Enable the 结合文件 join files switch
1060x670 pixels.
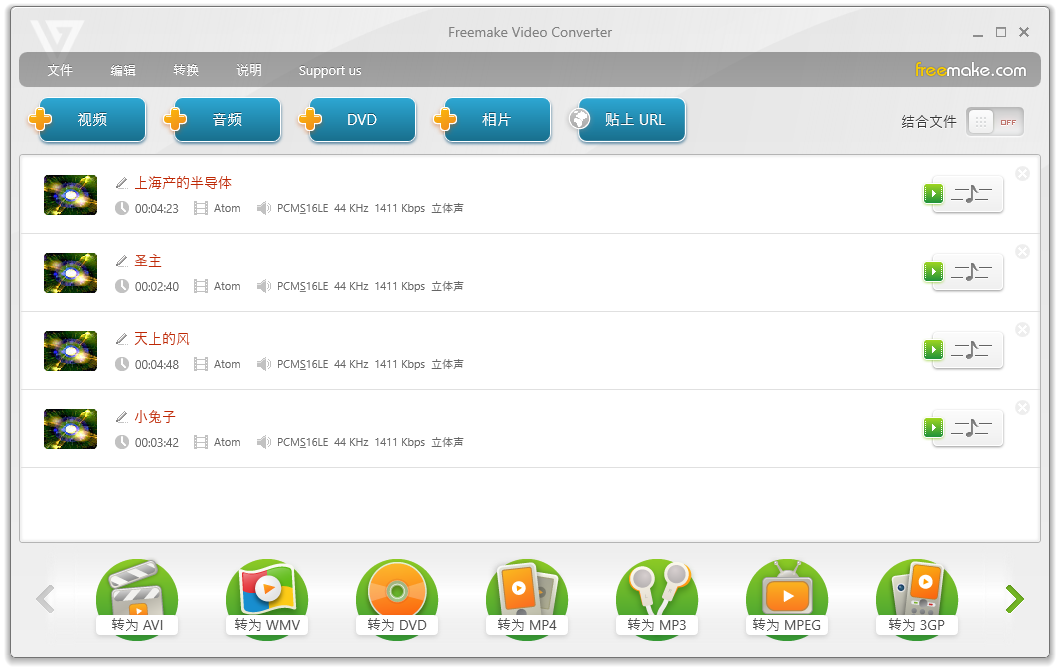tap(994, 120)
